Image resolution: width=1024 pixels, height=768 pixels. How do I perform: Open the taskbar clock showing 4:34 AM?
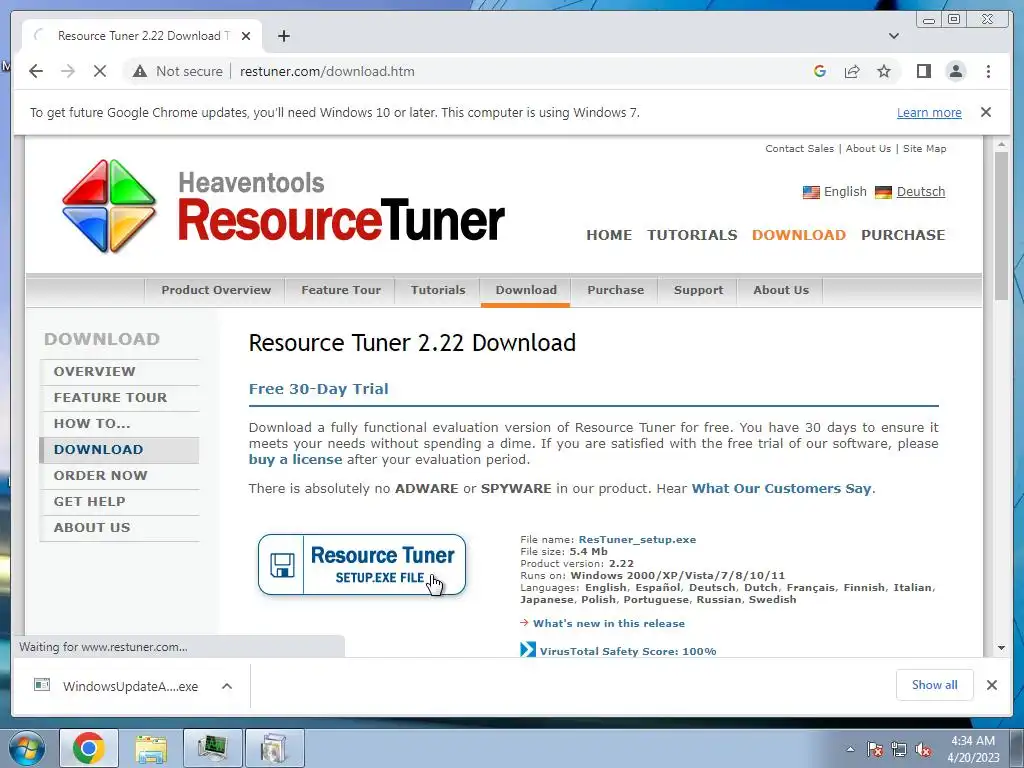click(973, 749)
